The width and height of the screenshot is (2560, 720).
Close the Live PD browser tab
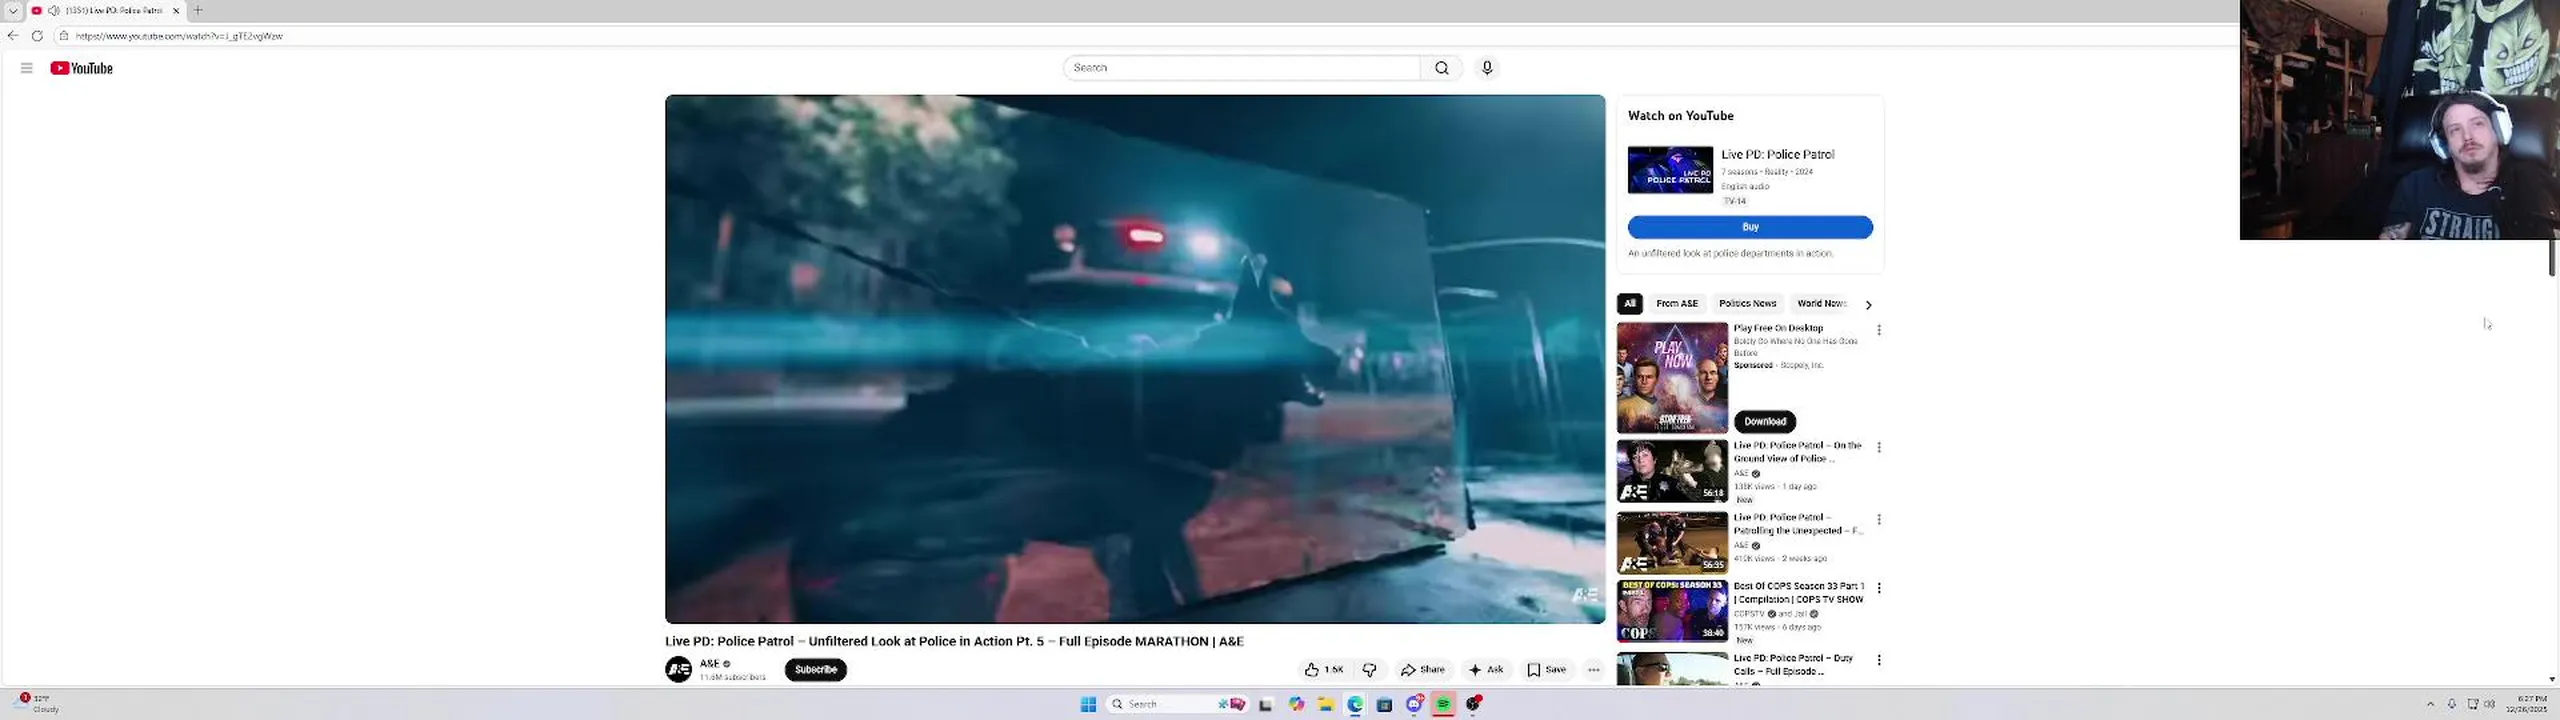click(176, 10)
